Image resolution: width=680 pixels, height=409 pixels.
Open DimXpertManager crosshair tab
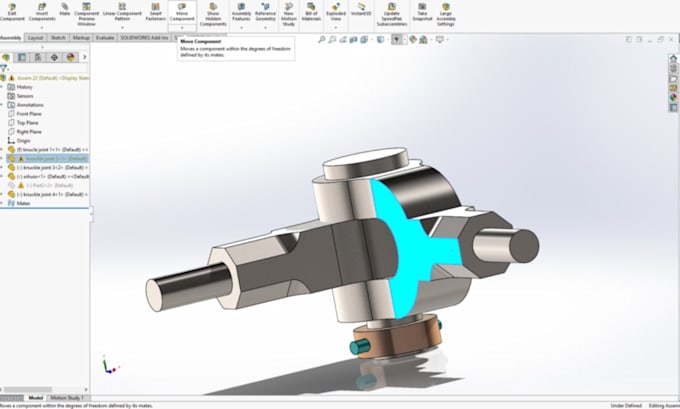pos(54,57)
